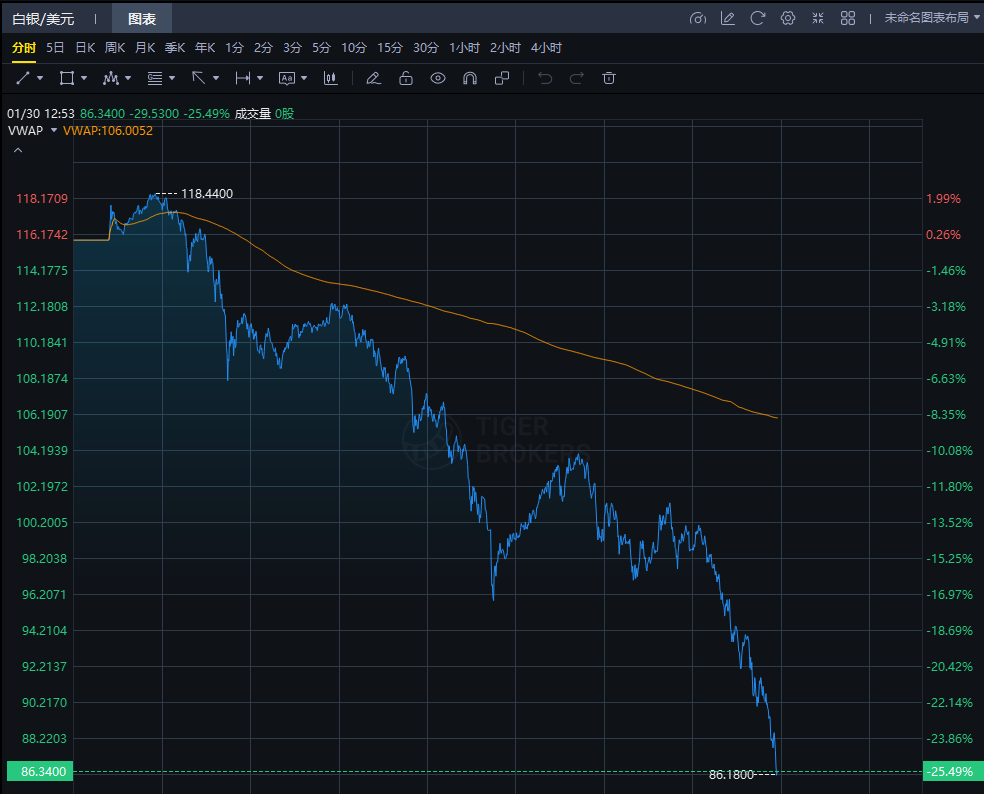Click the multi-chart grid layout icon
984x794 pixels.
point(848,18)
